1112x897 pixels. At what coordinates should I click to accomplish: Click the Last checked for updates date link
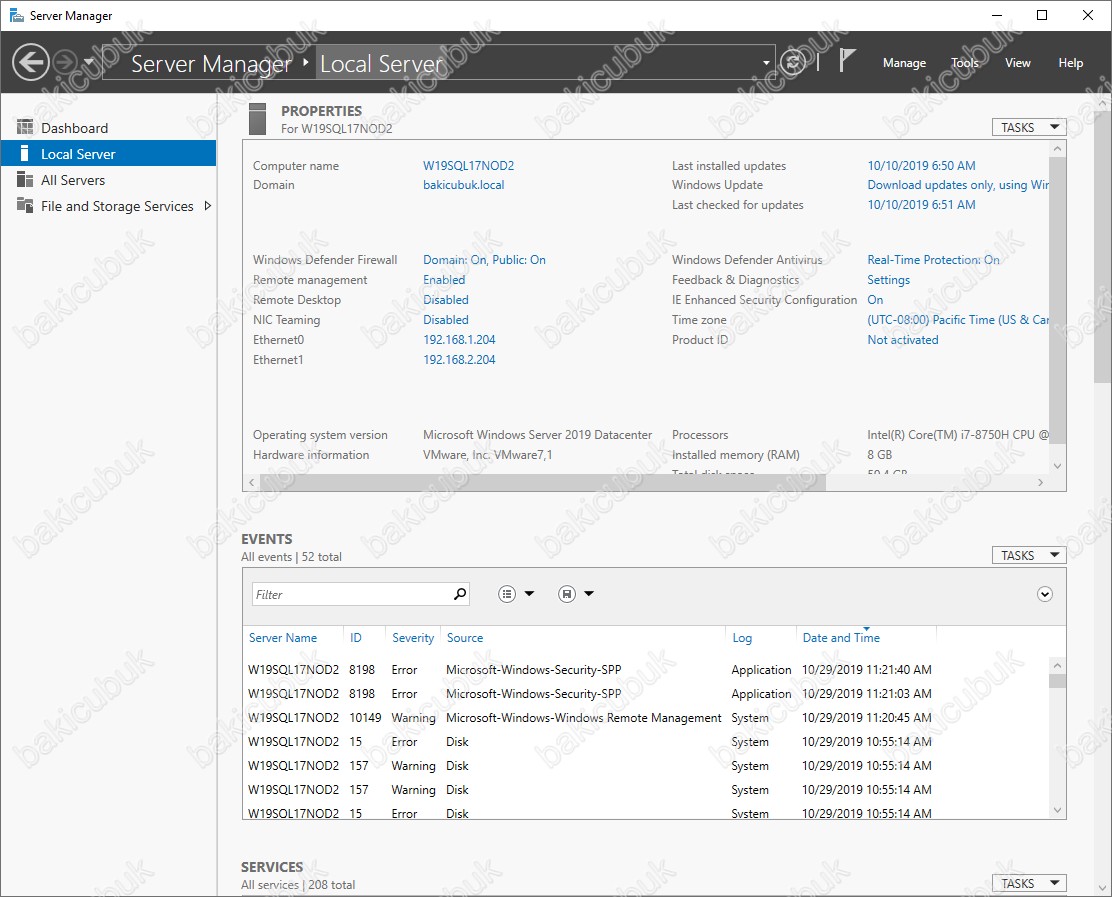[x=921, y=205]
